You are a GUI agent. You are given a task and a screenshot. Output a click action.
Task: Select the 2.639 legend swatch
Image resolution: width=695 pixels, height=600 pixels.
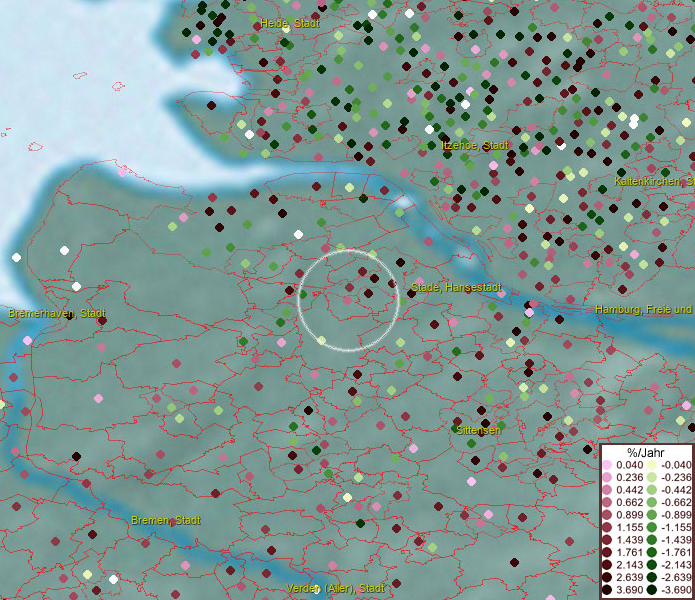(x=607, y=577)
